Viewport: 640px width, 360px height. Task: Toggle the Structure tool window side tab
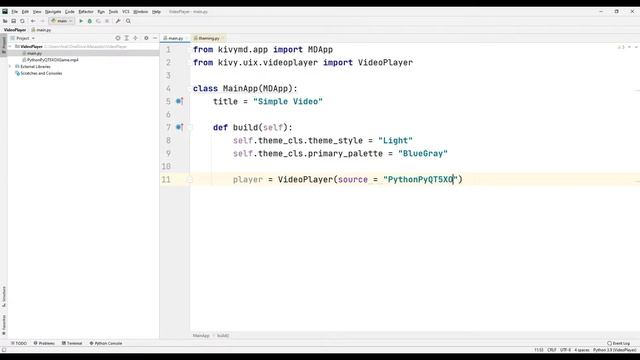[x=4, y=297]
